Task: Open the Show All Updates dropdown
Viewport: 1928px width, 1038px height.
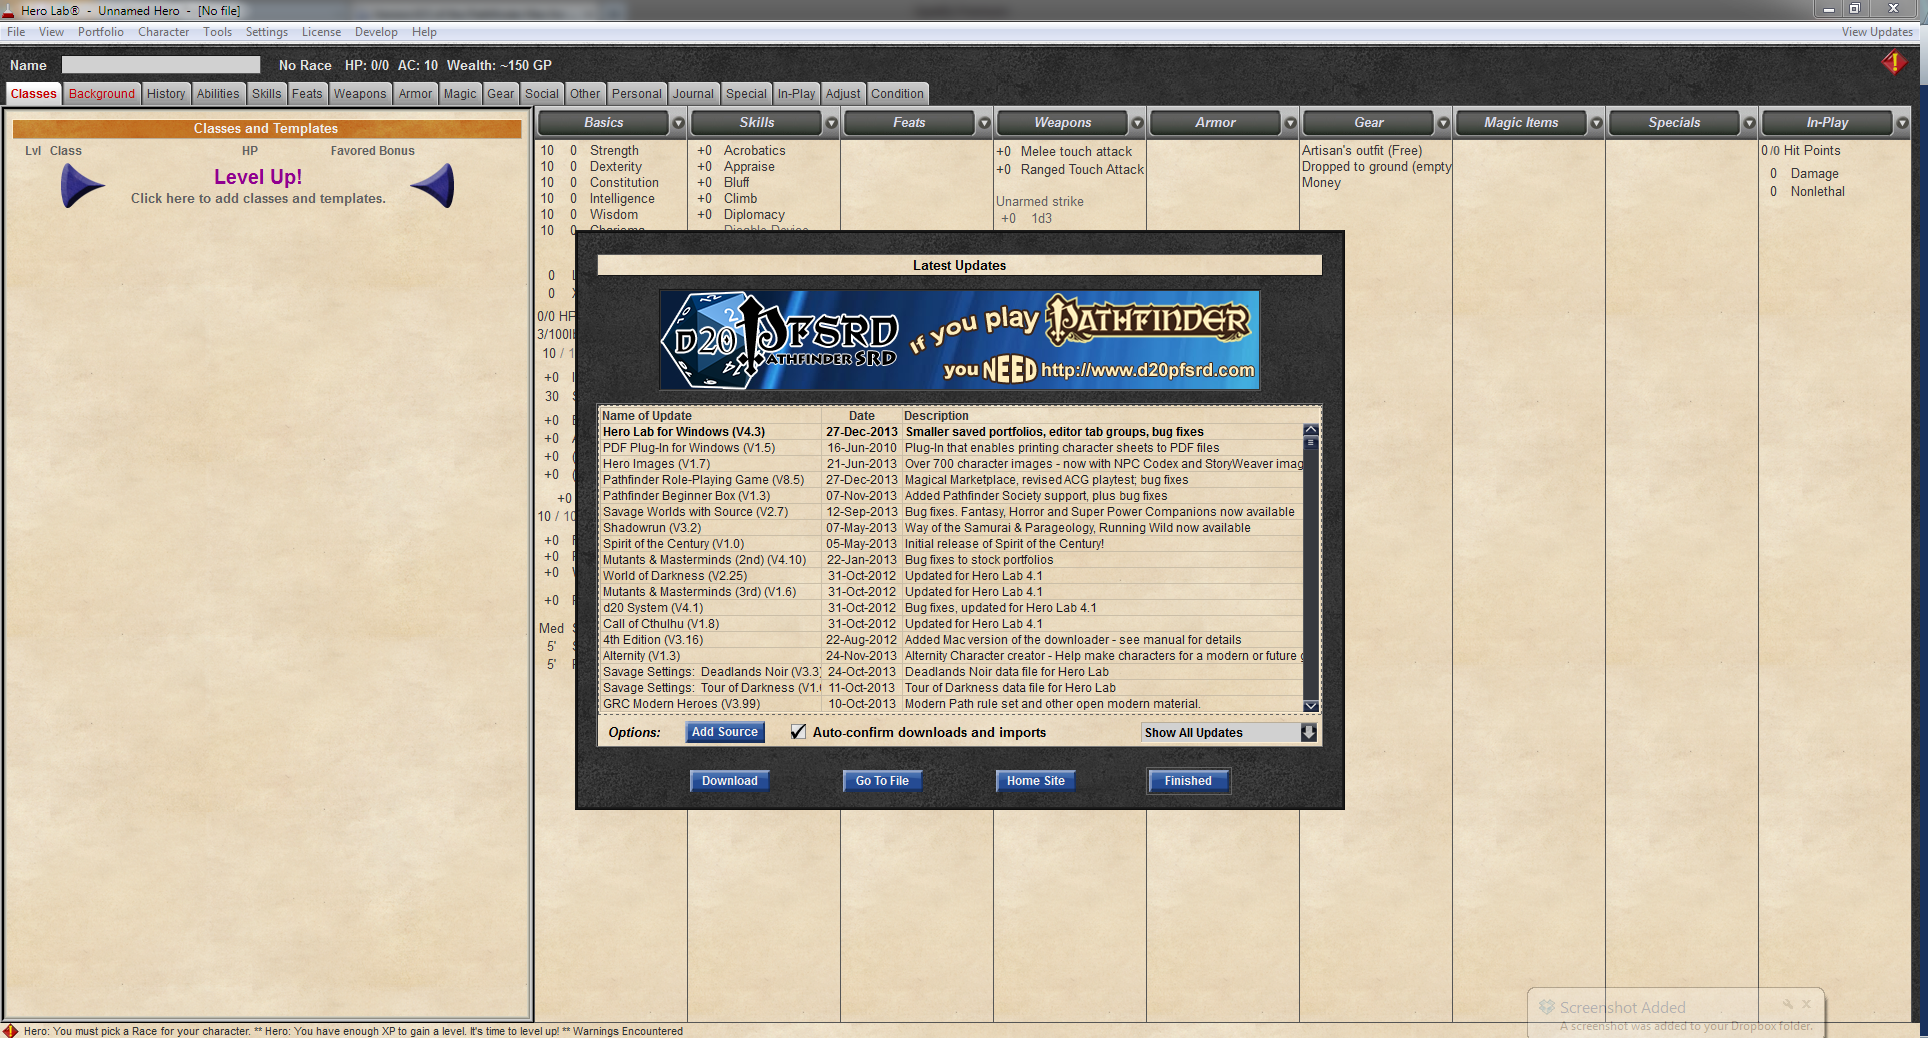Action: (x=1229, y=732)
